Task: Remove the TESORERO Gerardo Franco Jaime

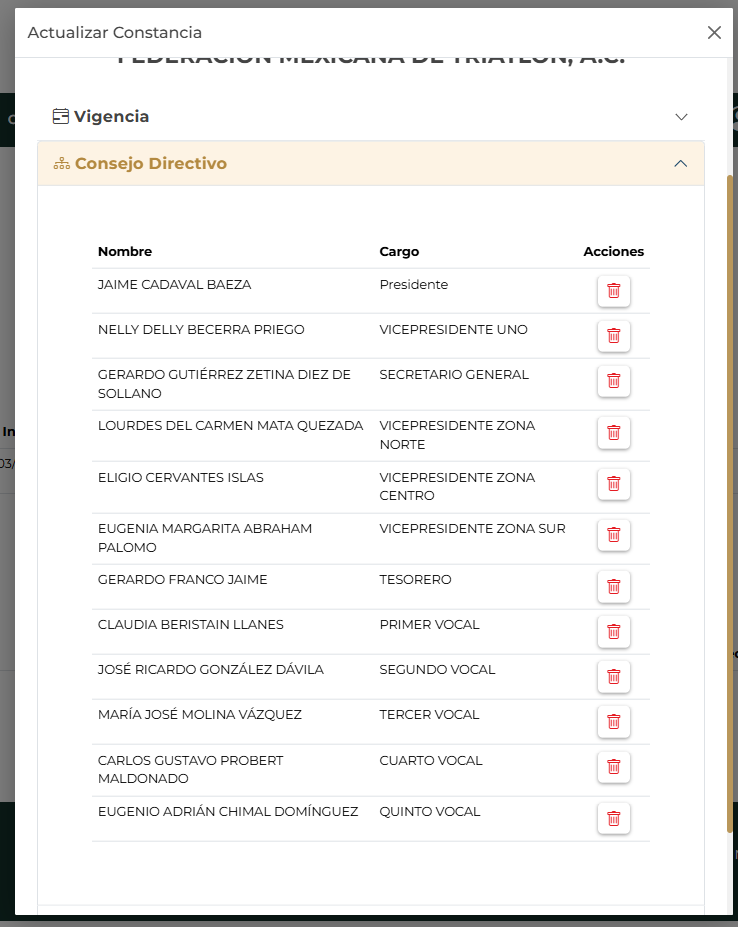Action: [614, 586]
